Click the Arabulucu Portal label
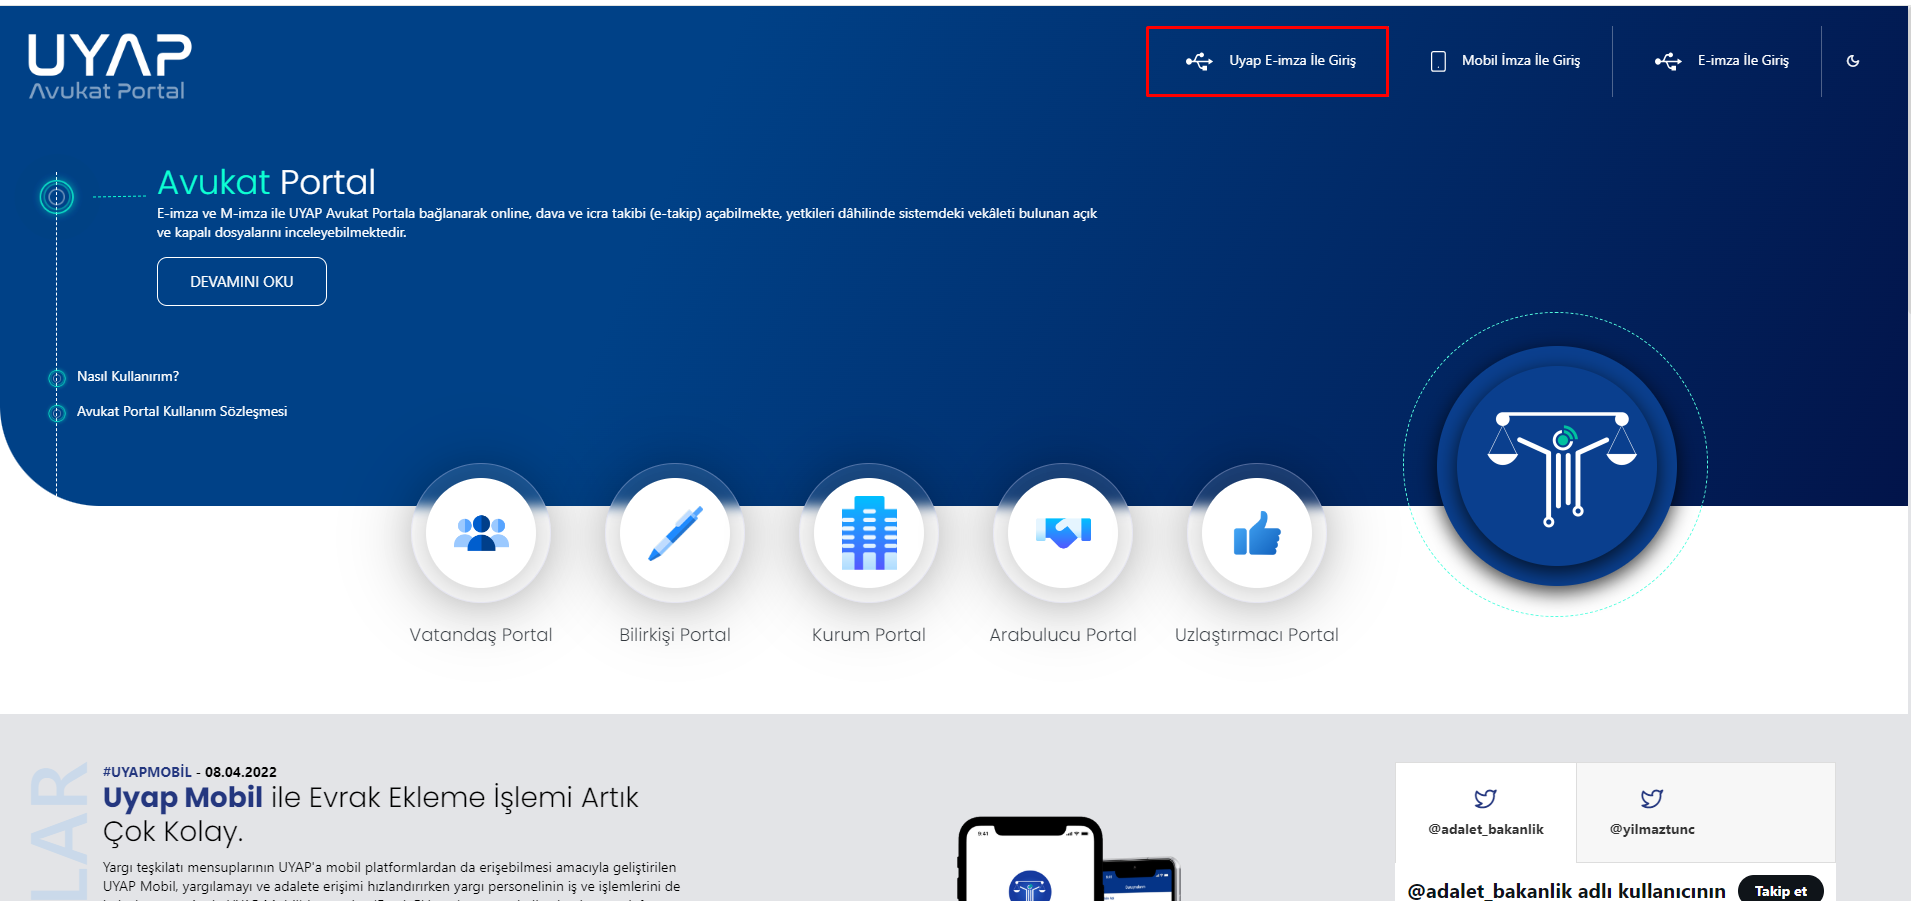 (x=1063, y=635)
